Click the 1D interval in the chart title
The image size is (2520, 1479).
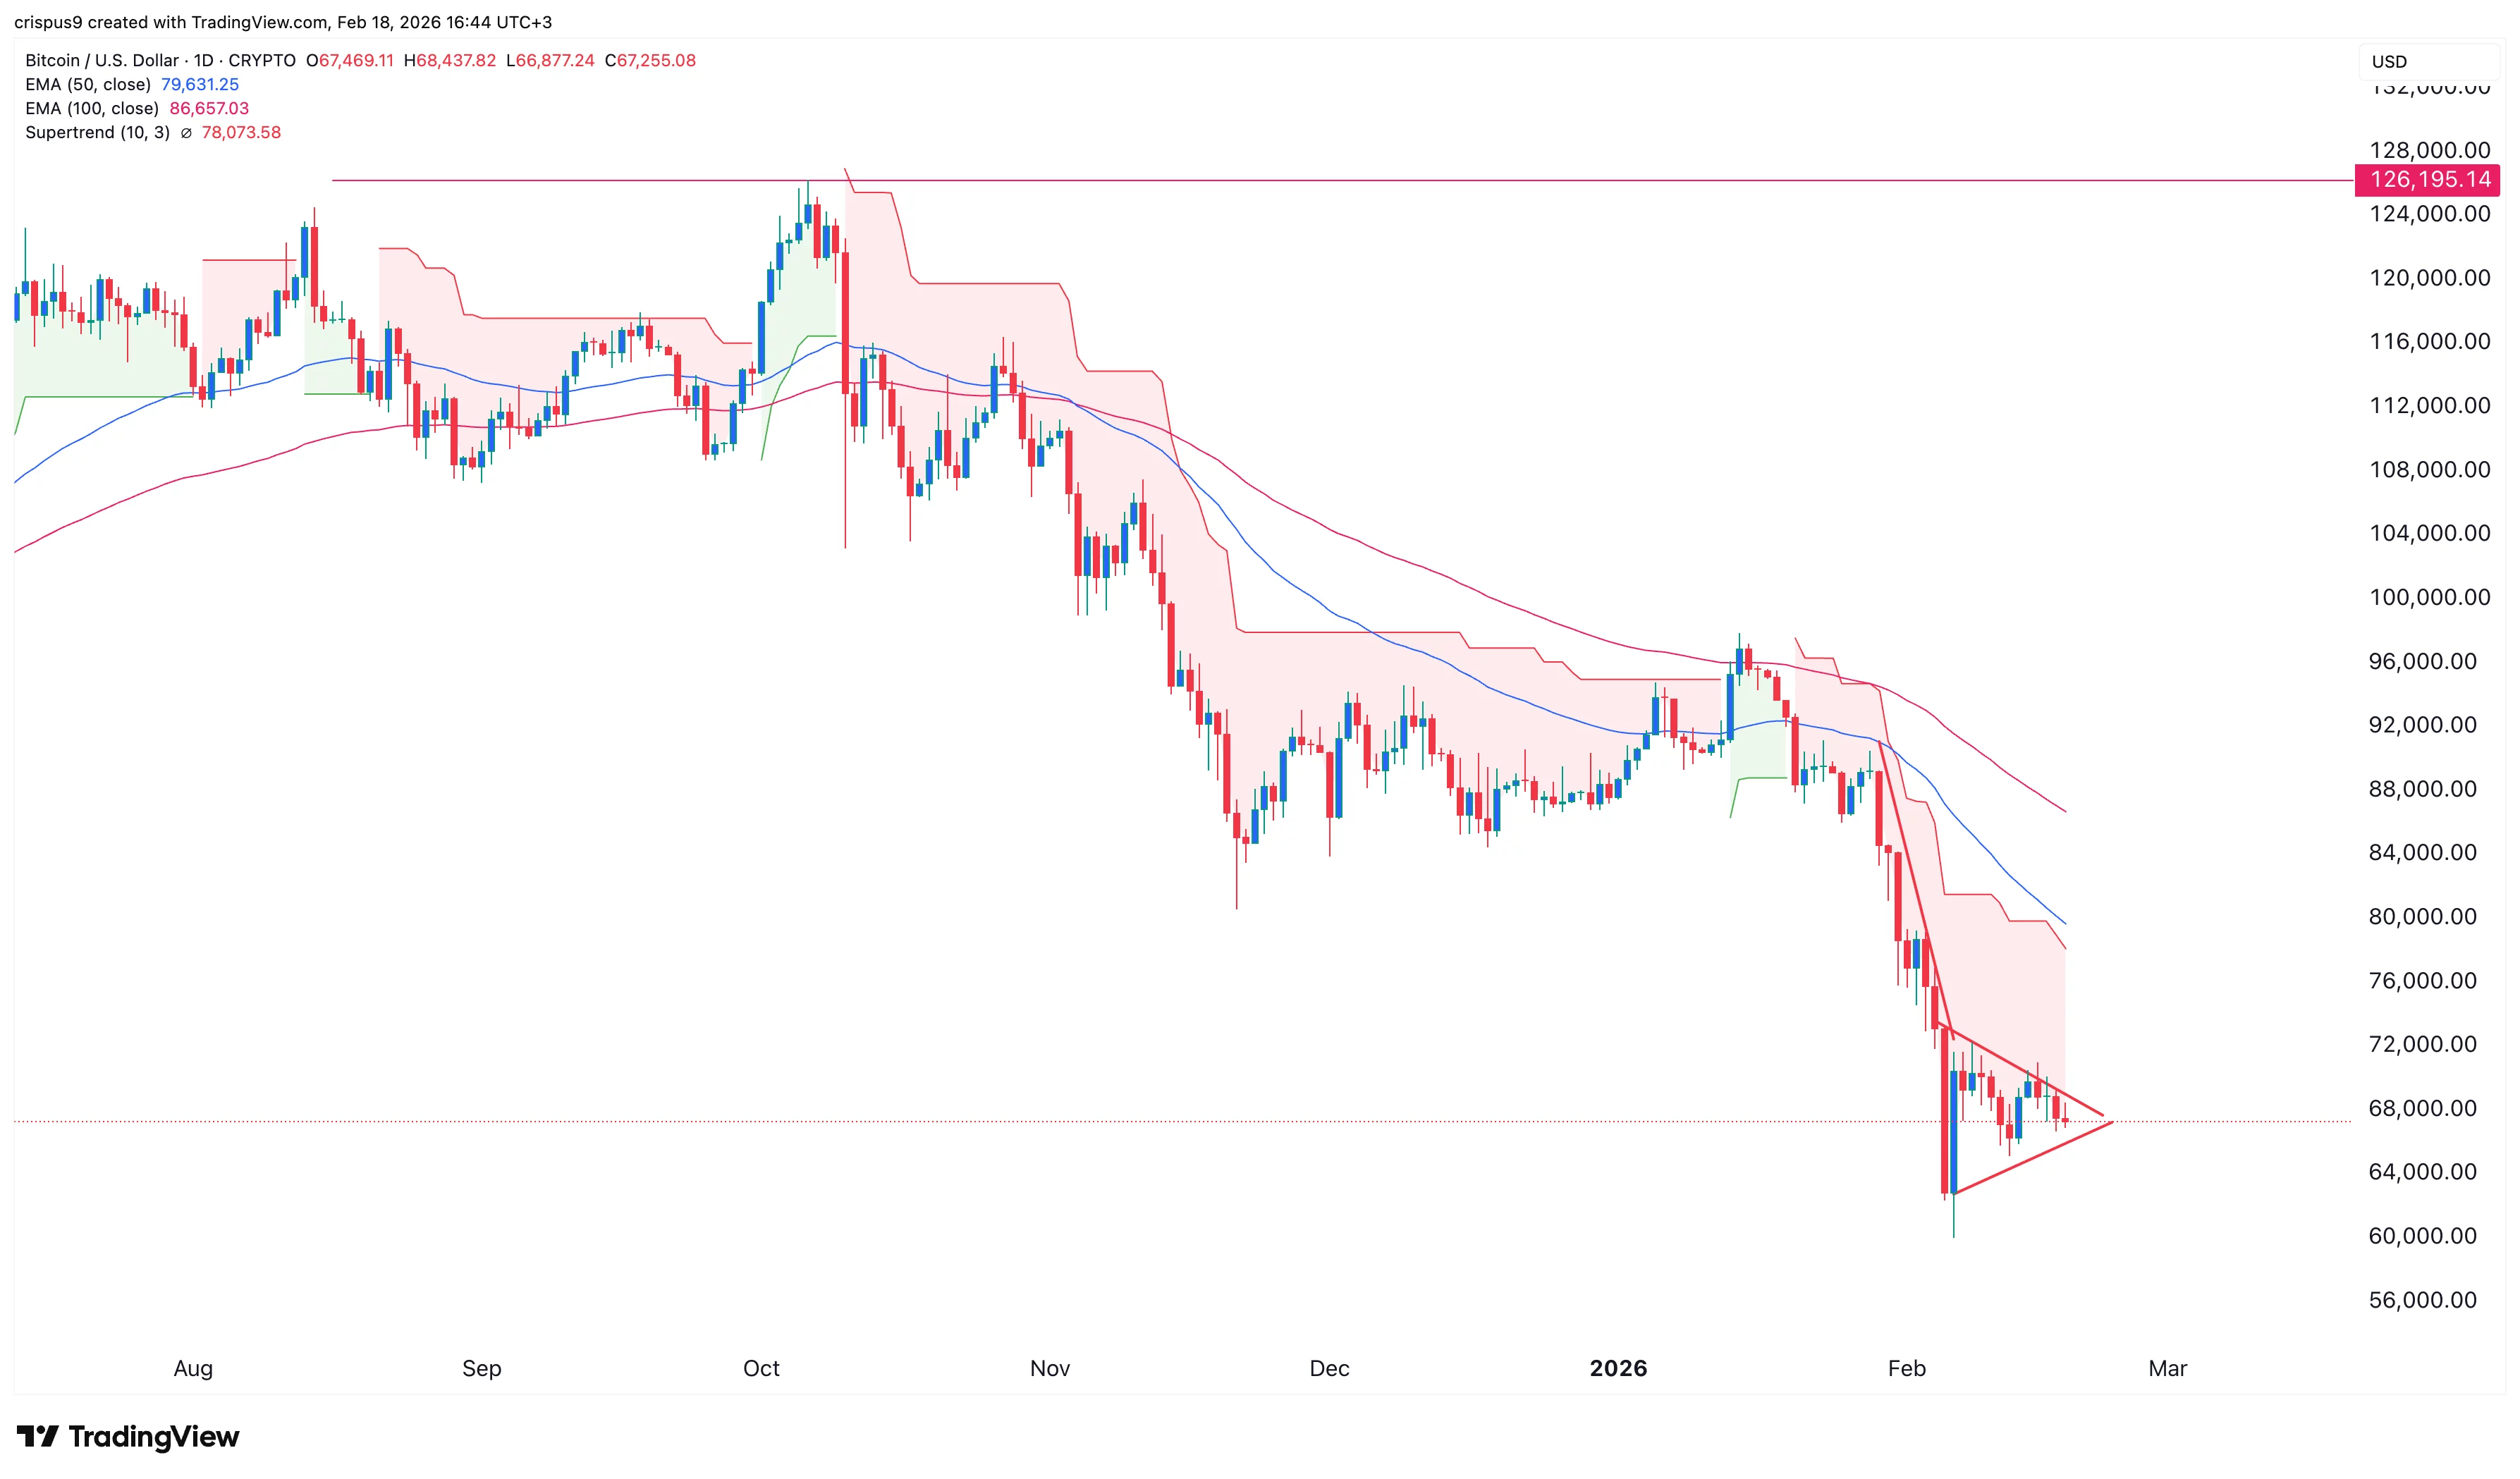coord(203,61)
